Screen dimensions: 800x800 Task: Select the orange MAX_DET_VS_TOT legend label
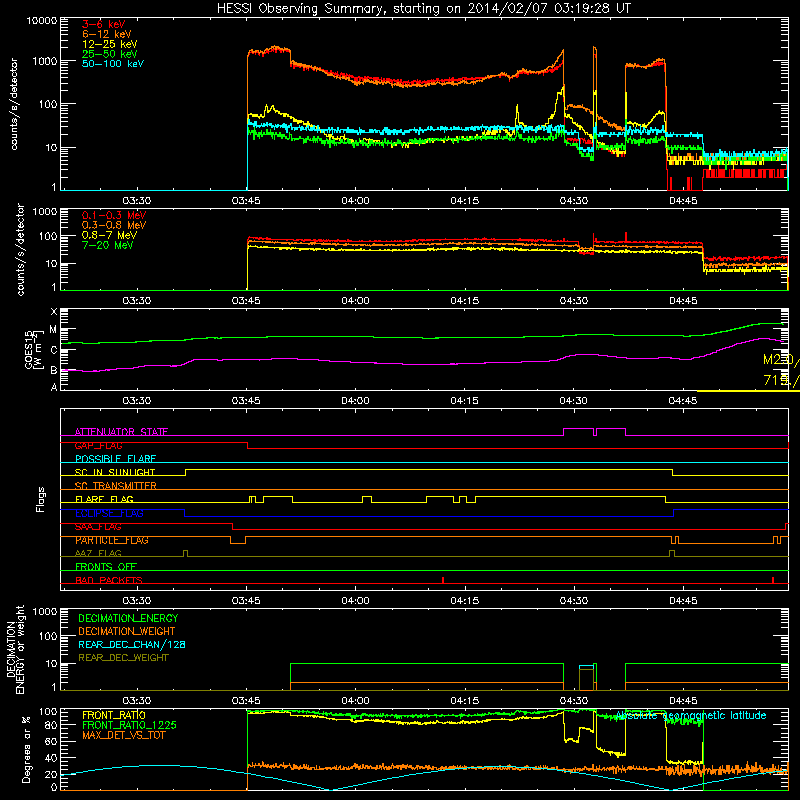click(123, 735)
